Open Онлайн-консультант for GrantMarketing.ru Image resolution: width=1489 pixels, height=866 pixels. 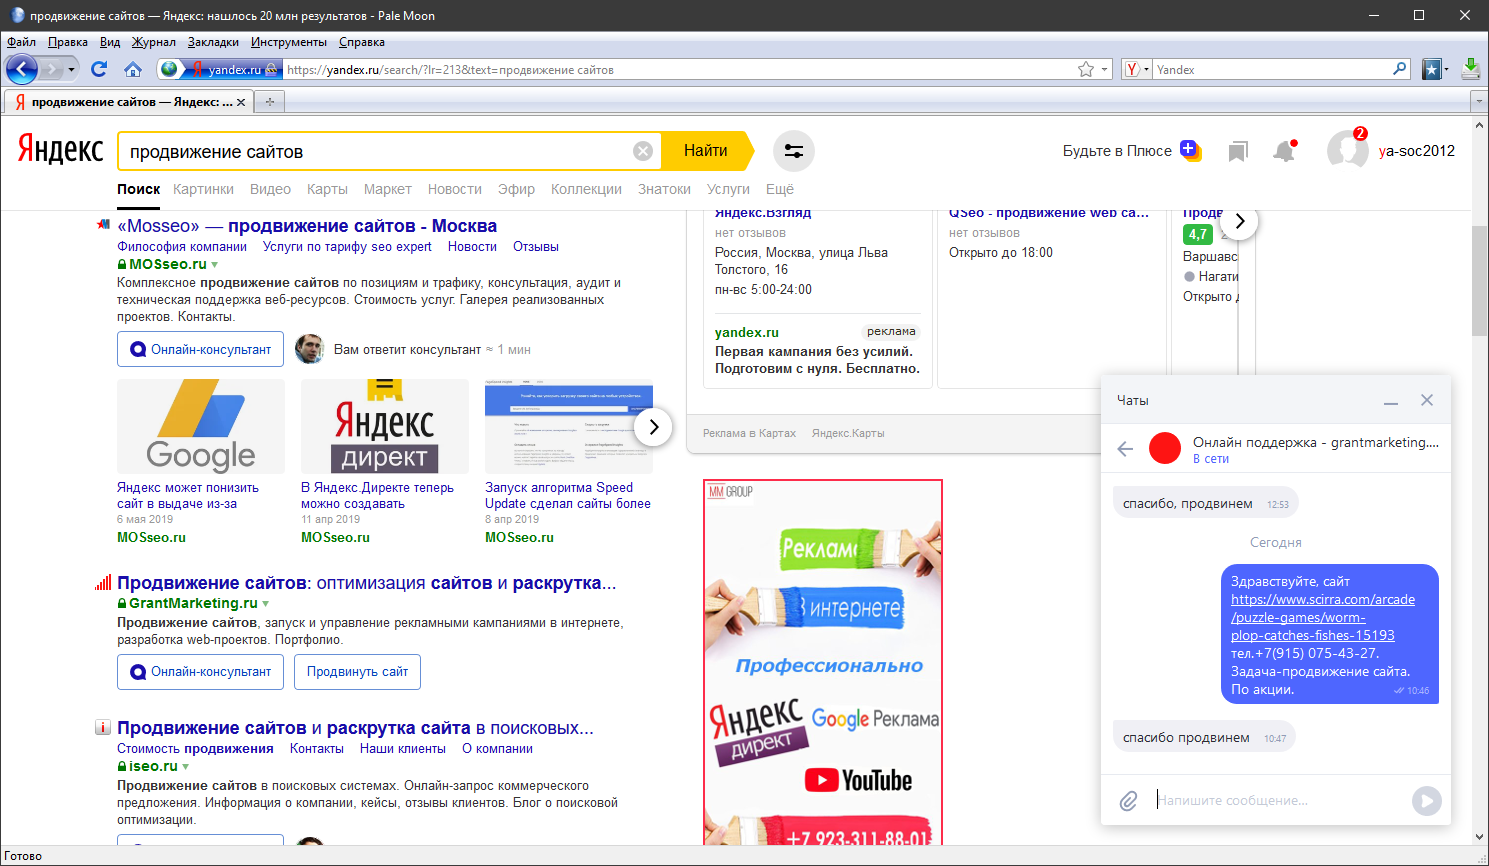(200, 672)
